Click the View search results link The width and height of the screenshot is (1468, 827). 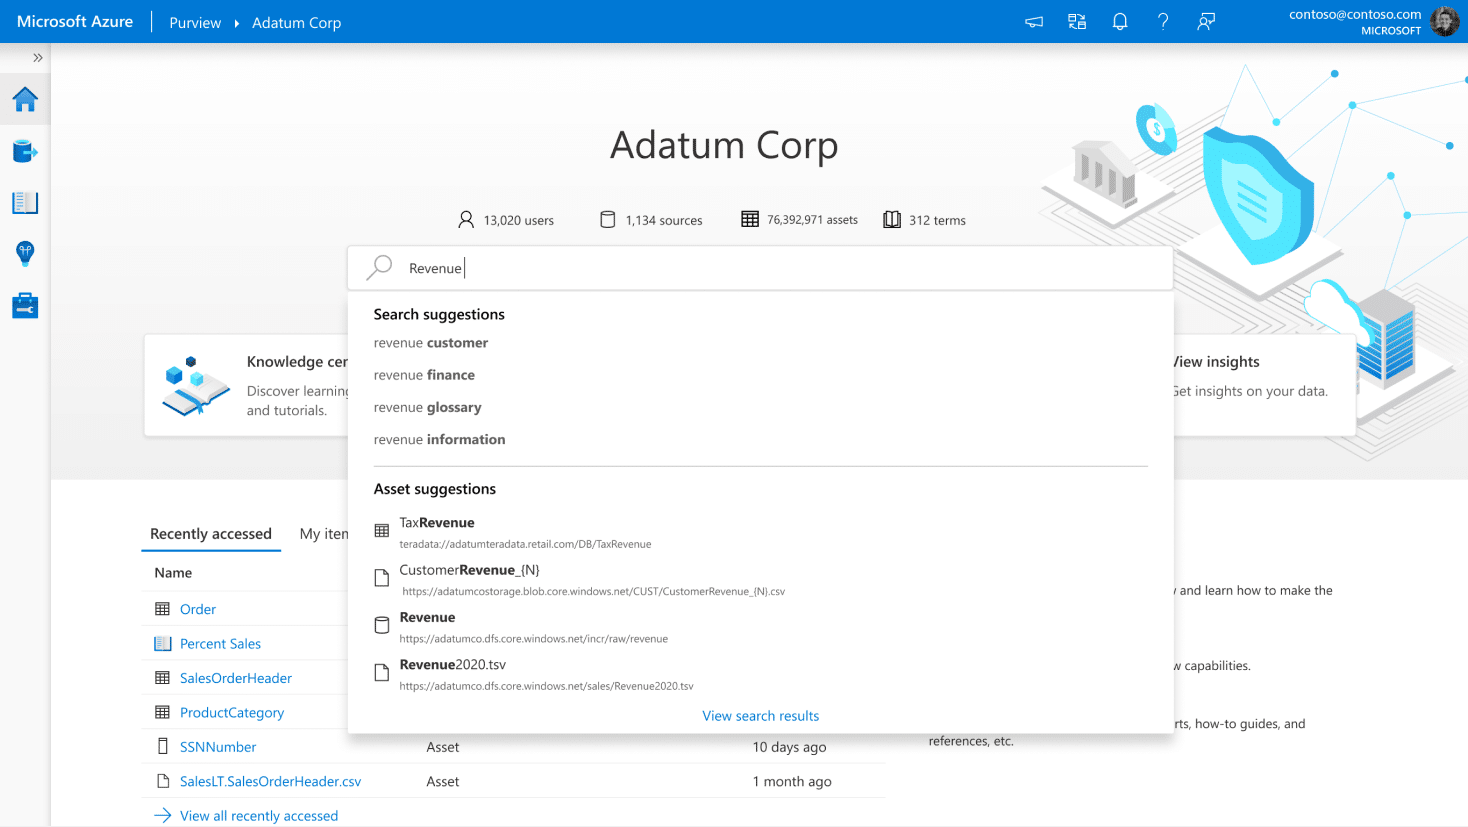(x=761, y=716)
